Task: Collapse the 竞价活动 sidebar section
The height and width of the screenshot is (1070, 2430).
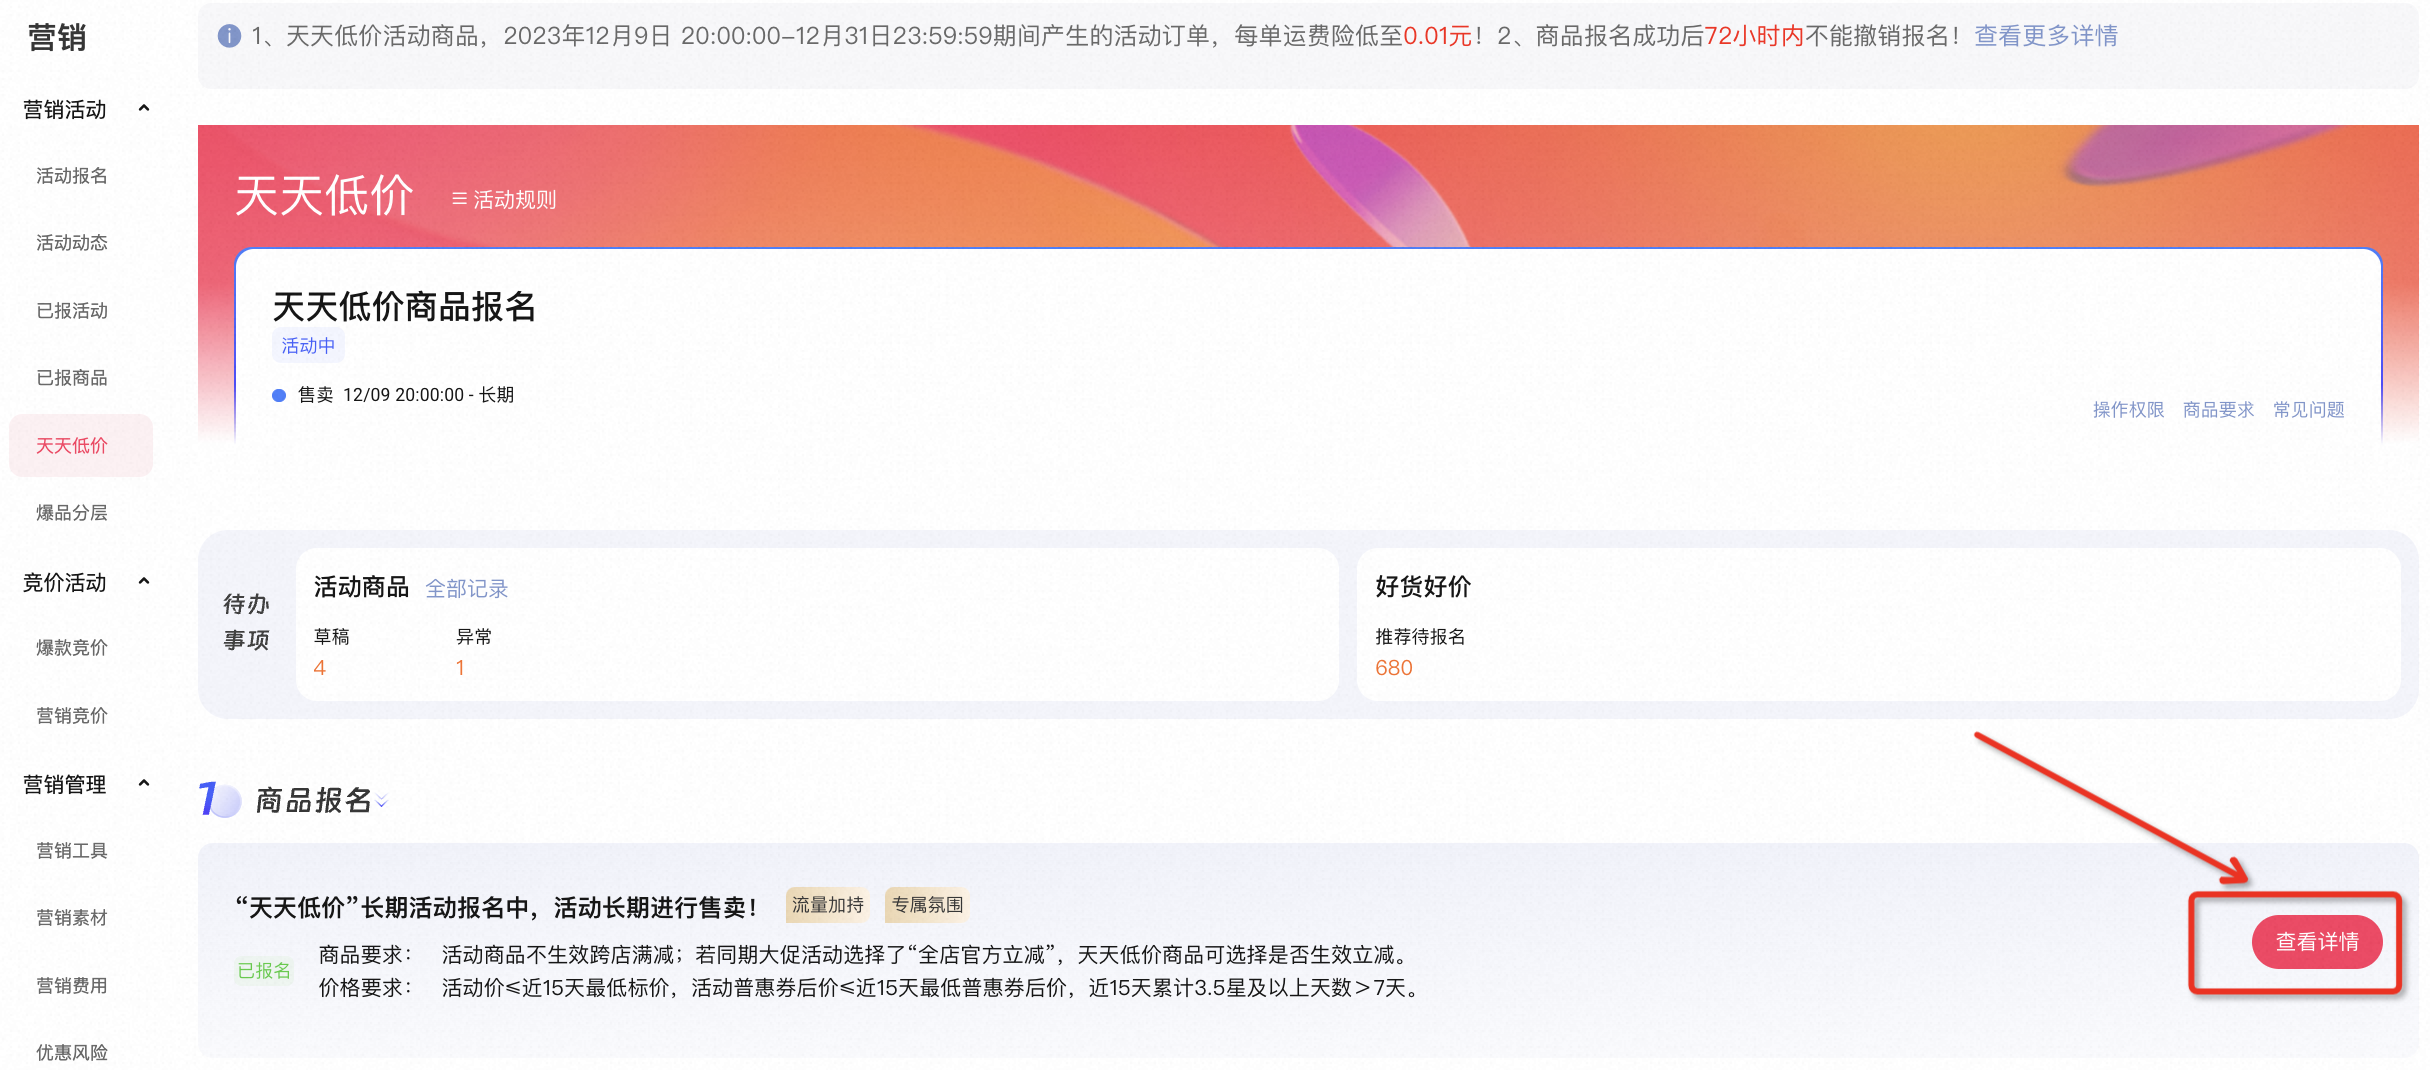Action: [x=144, y=581]
